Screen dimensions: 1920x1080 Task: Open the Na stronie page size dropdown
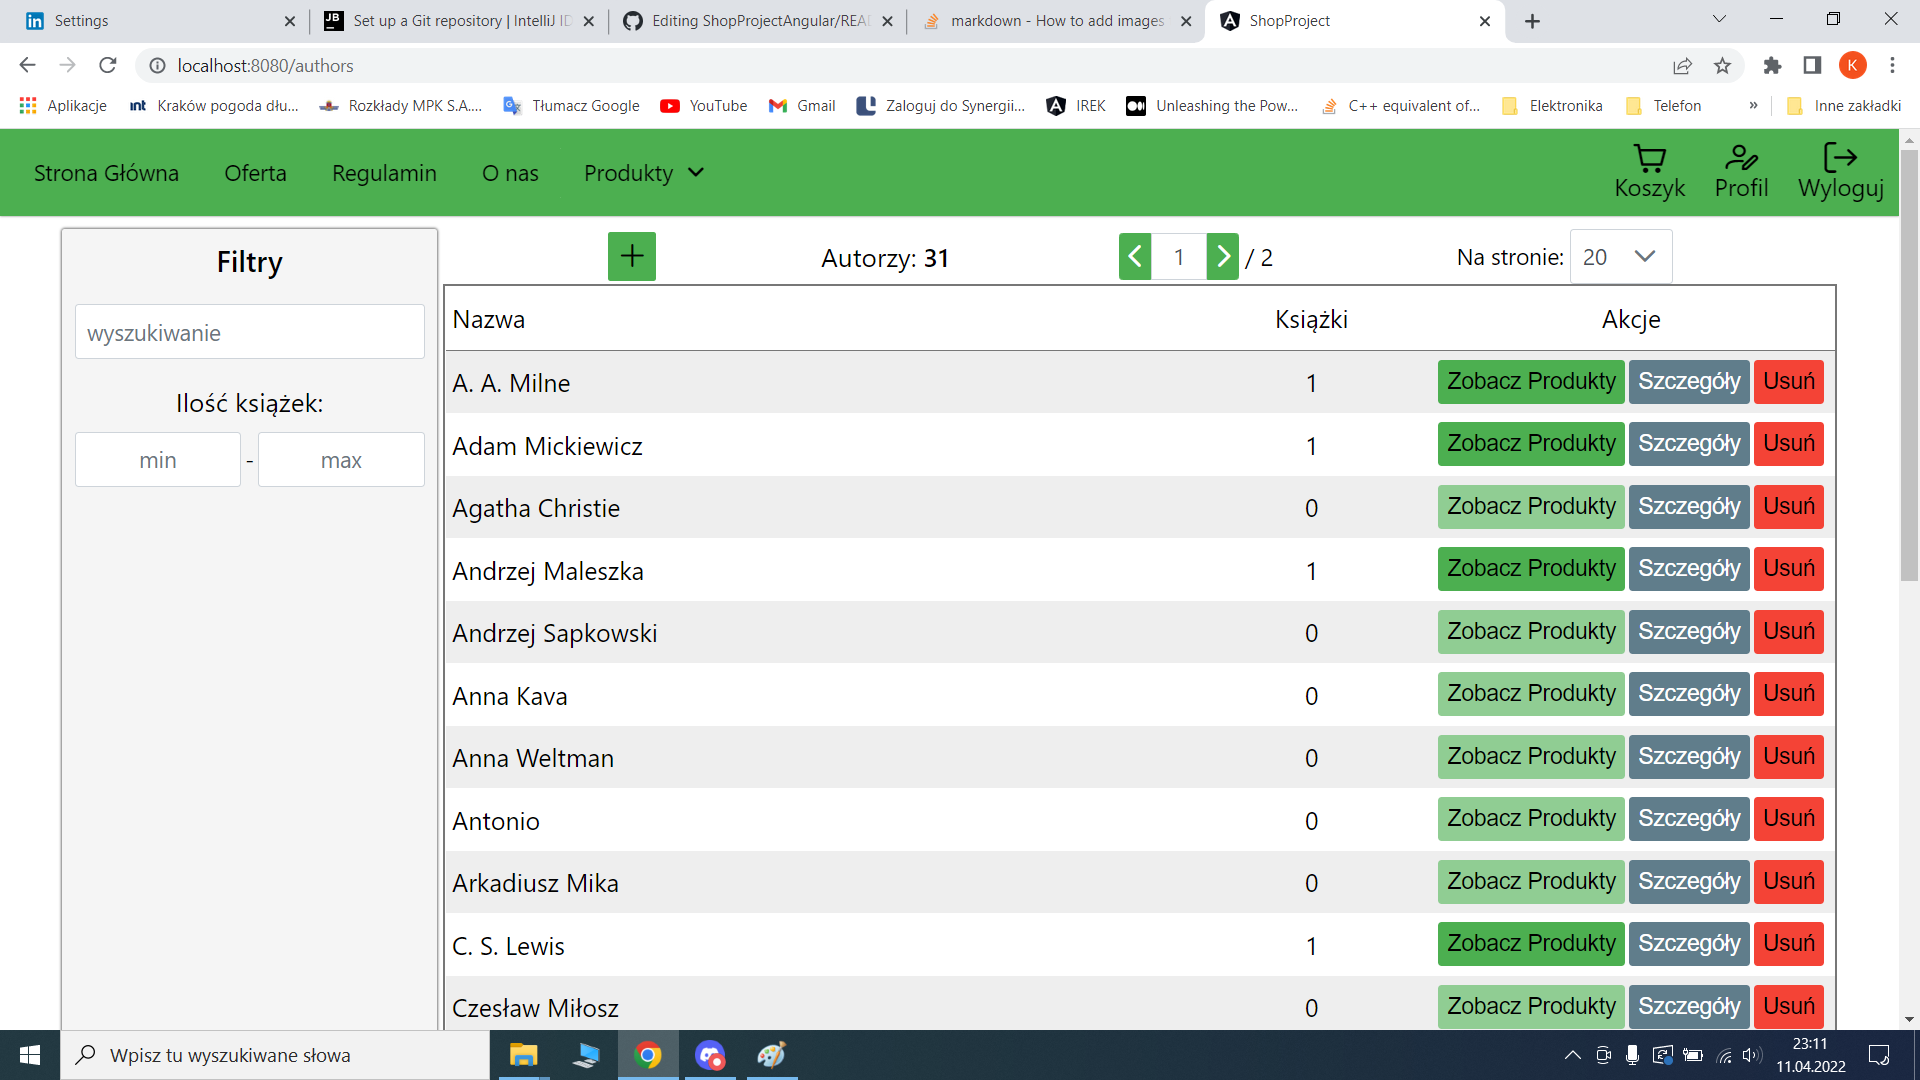[1620, 257]
